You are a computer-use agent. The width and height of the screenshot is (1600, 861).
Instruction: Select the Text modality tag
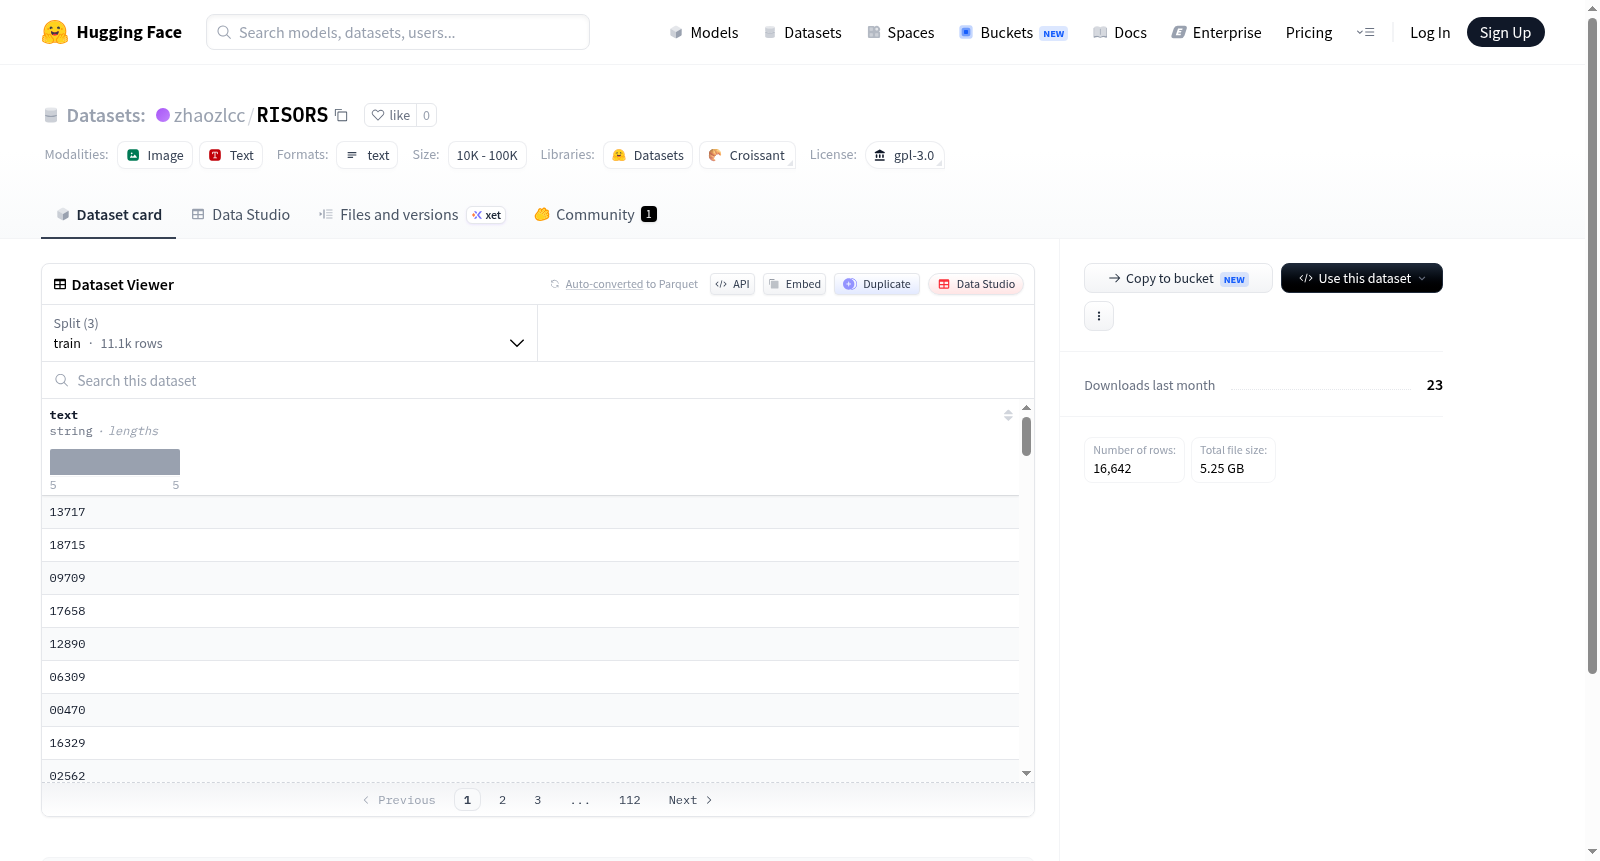pos(231,155)
